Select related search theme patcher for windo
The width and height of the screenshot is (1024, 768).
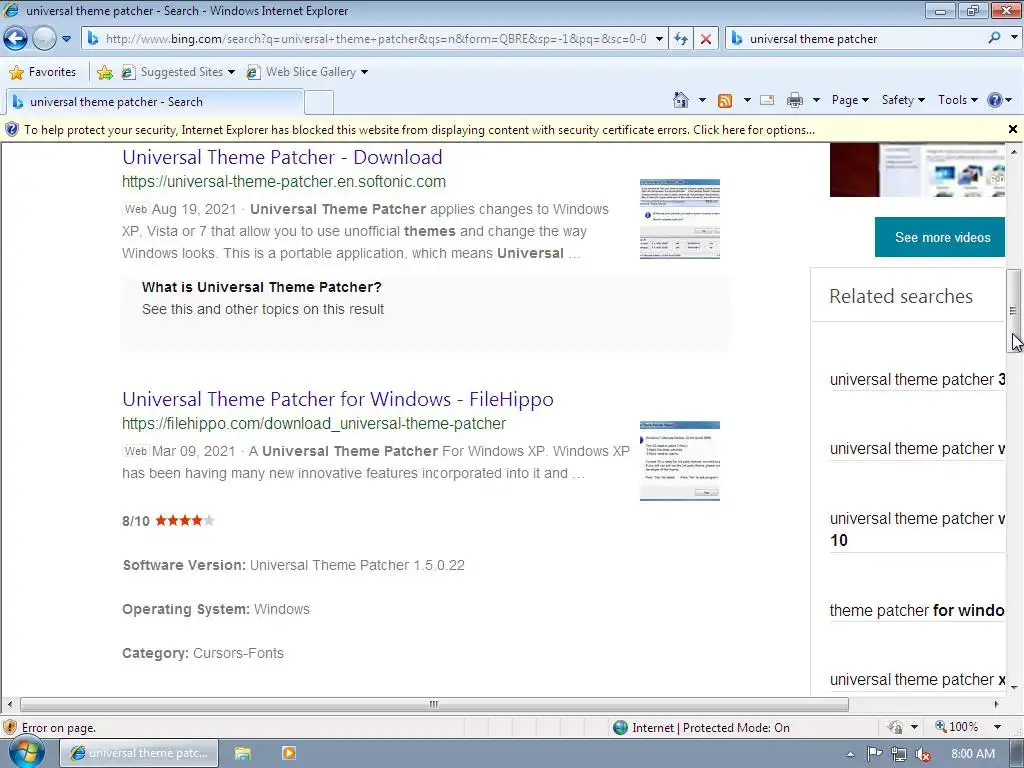[x=917, y=611]
